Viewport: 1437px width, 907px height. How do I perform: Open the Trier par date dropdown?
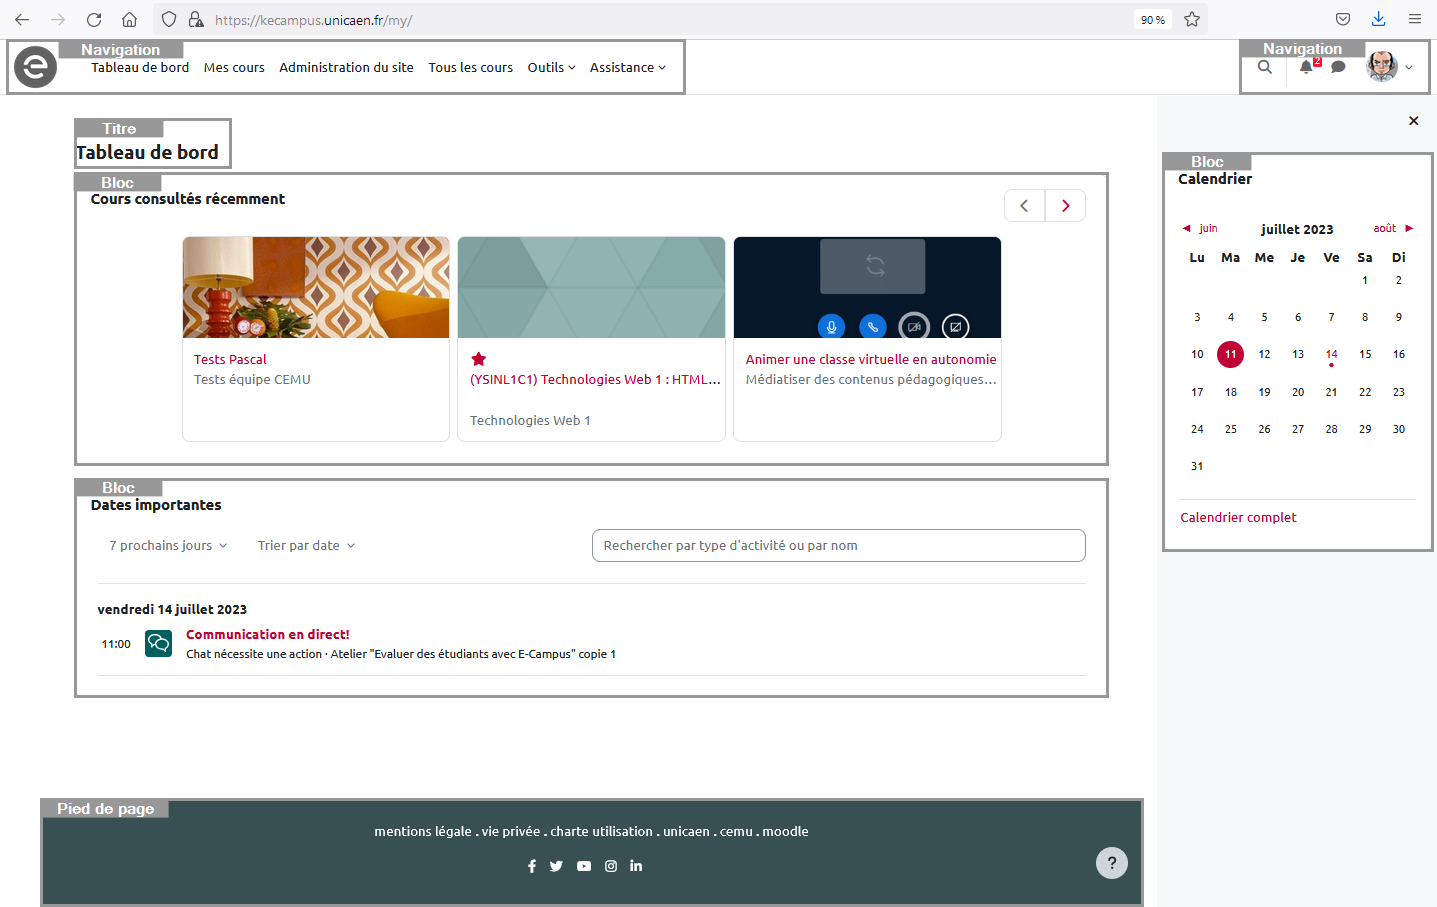coord(306,546)
